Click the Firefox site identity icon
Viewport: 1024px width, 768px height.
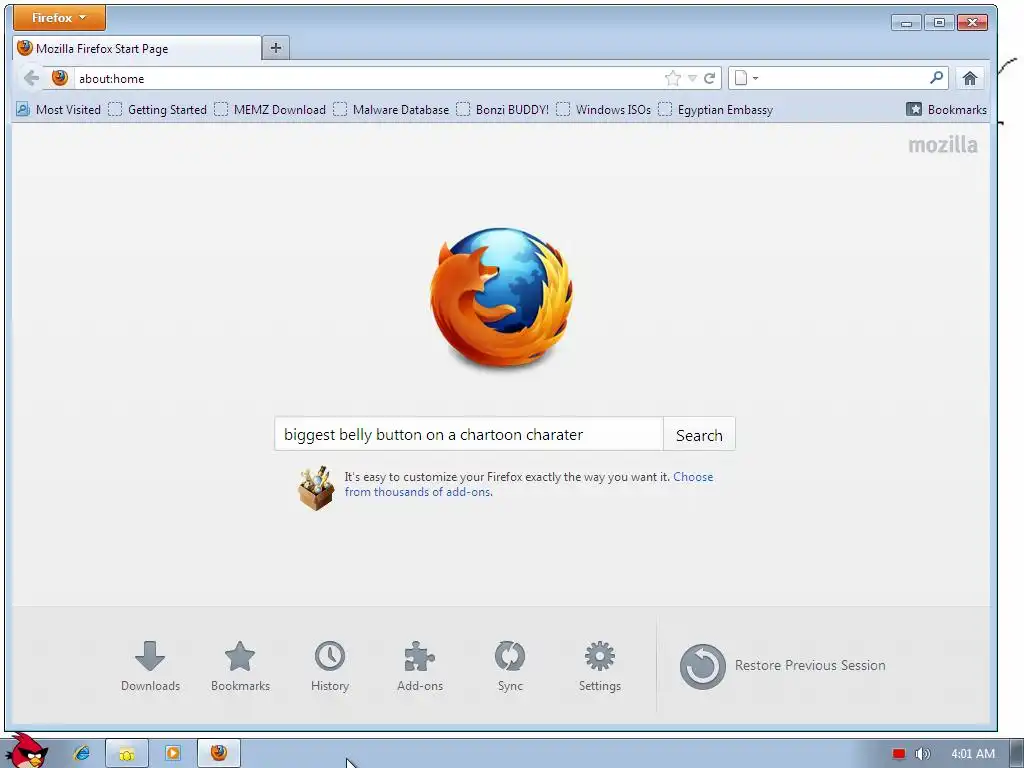59,78
